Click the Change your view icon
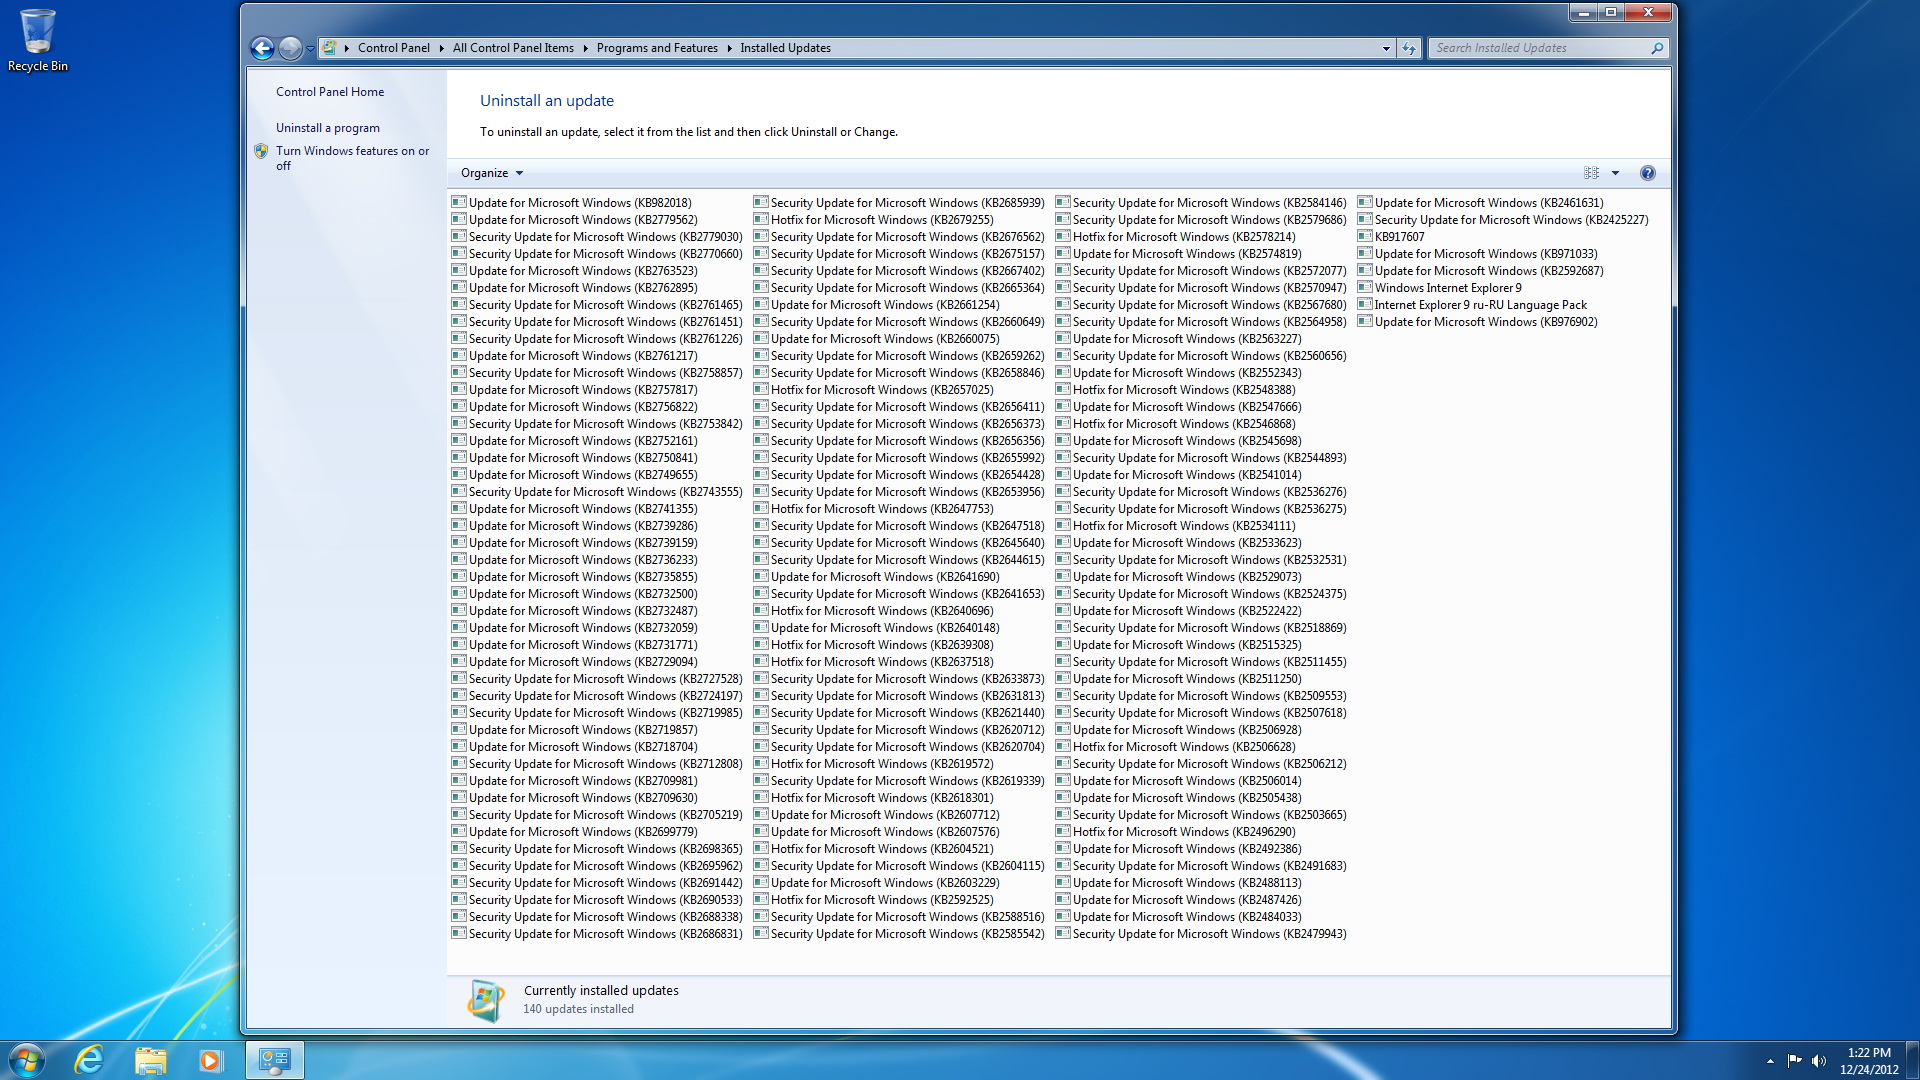Viewport: 1920px width, 1080px height. point(1591,173)
